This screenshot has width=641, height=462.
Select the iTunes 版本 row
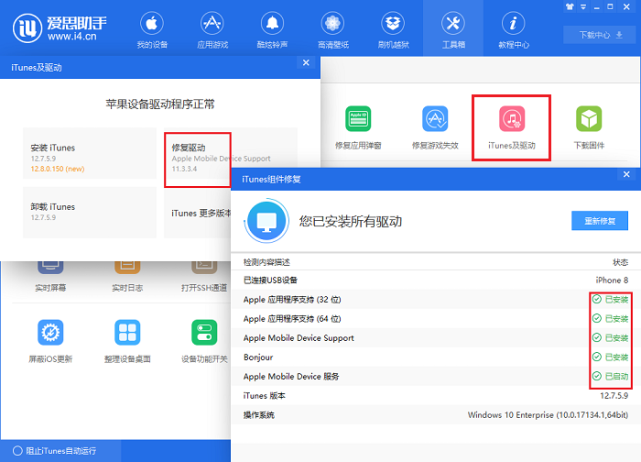pos(436,395)
